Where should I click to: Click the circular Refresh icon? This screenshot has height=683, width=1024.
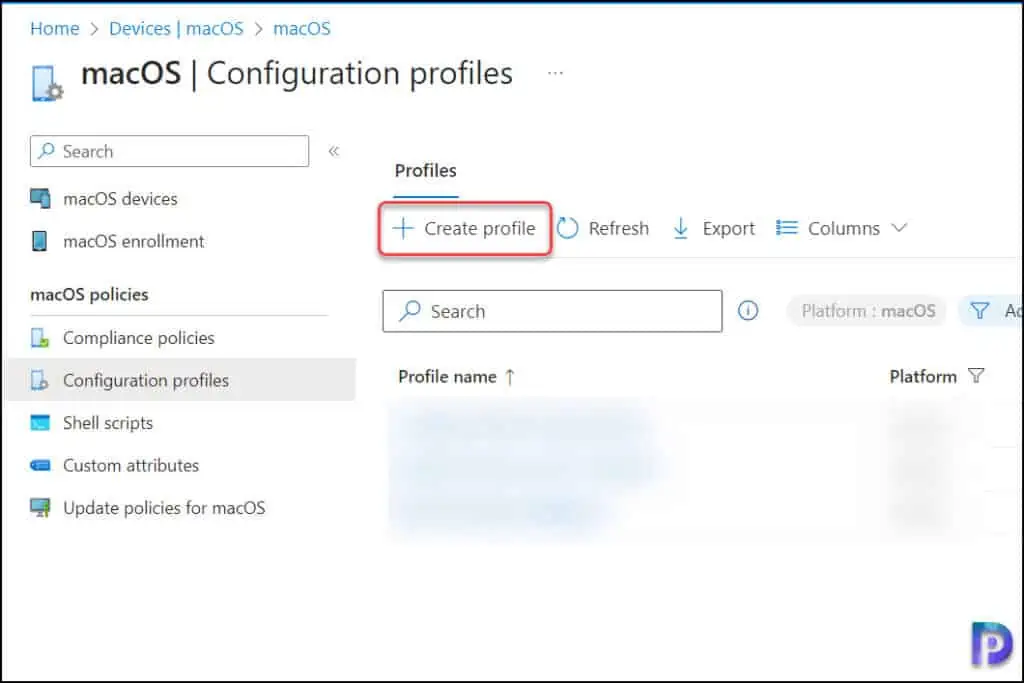[x=568, y=229]
